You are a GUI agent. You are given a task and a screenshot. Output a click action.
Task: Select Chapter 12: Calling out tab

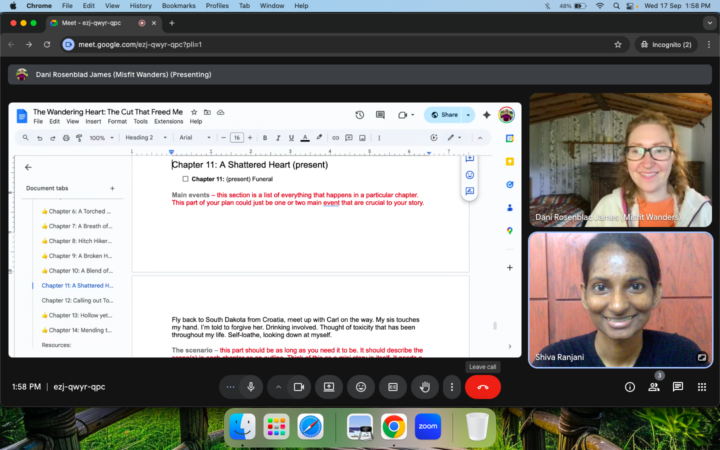pyautogui.click(x=77, y=300)
